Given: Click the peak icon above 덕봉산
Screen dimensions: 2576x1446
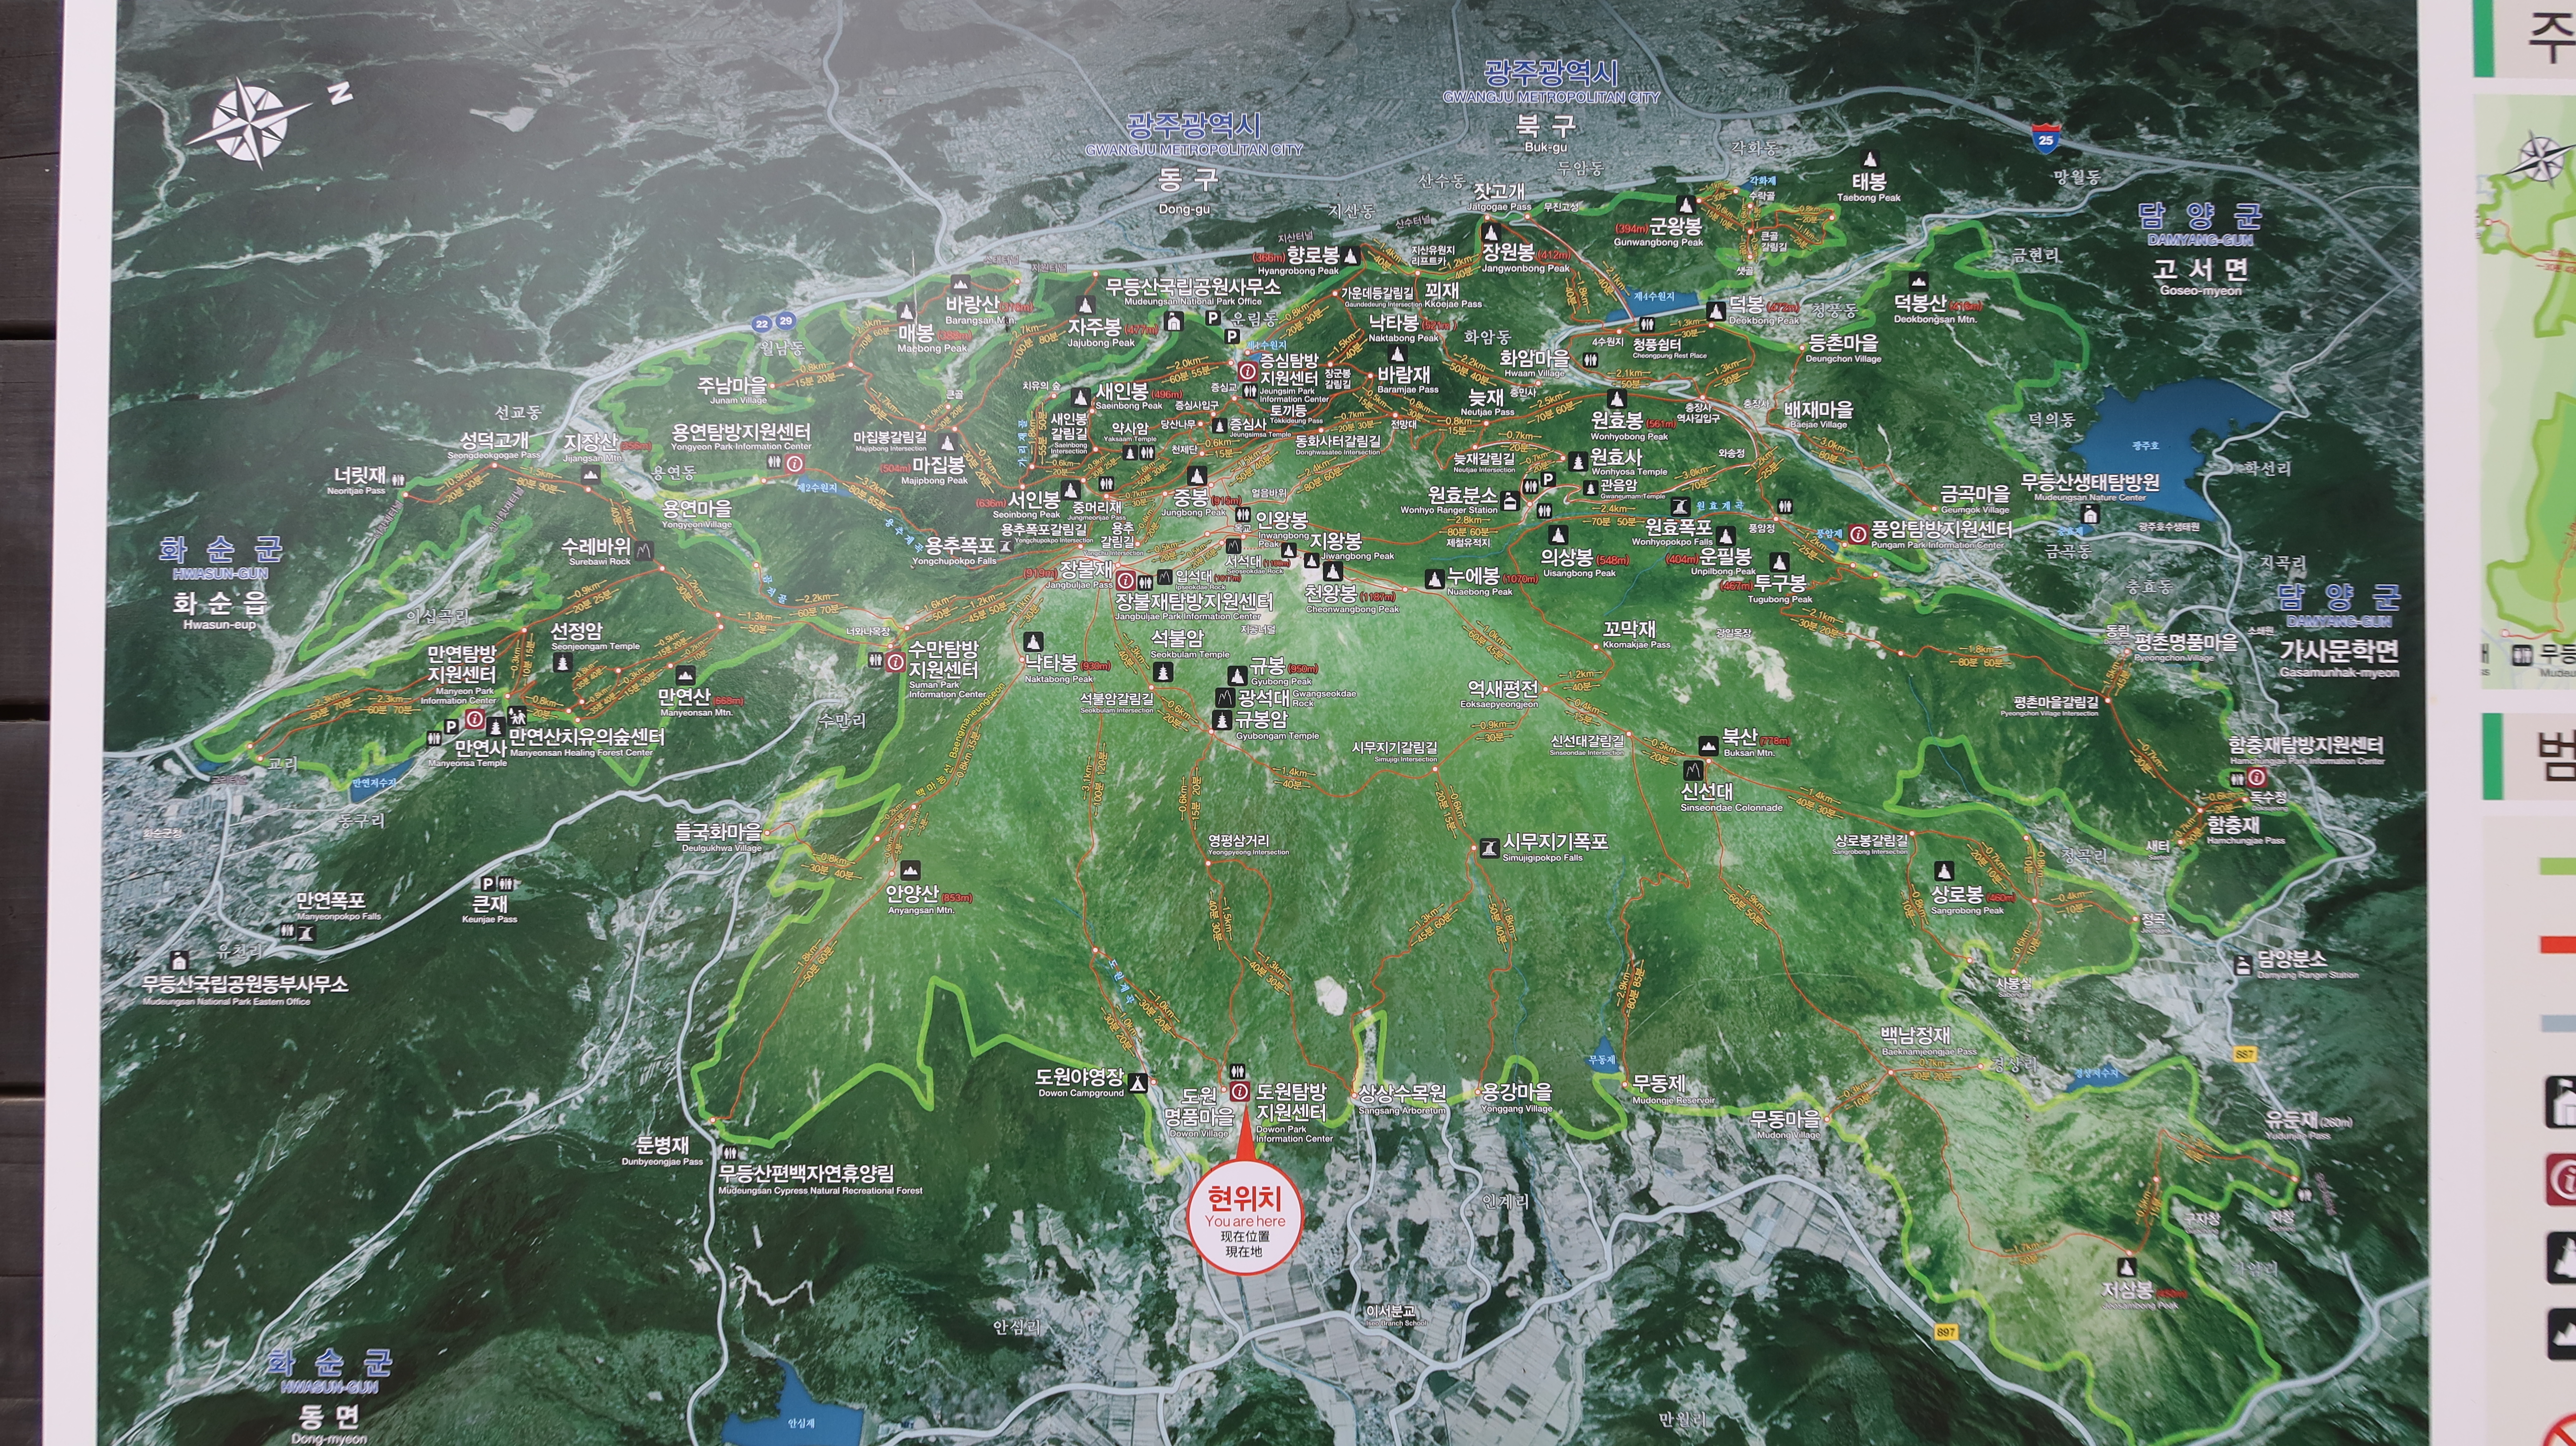Looking at the screenshot, I should (1917, 282).
